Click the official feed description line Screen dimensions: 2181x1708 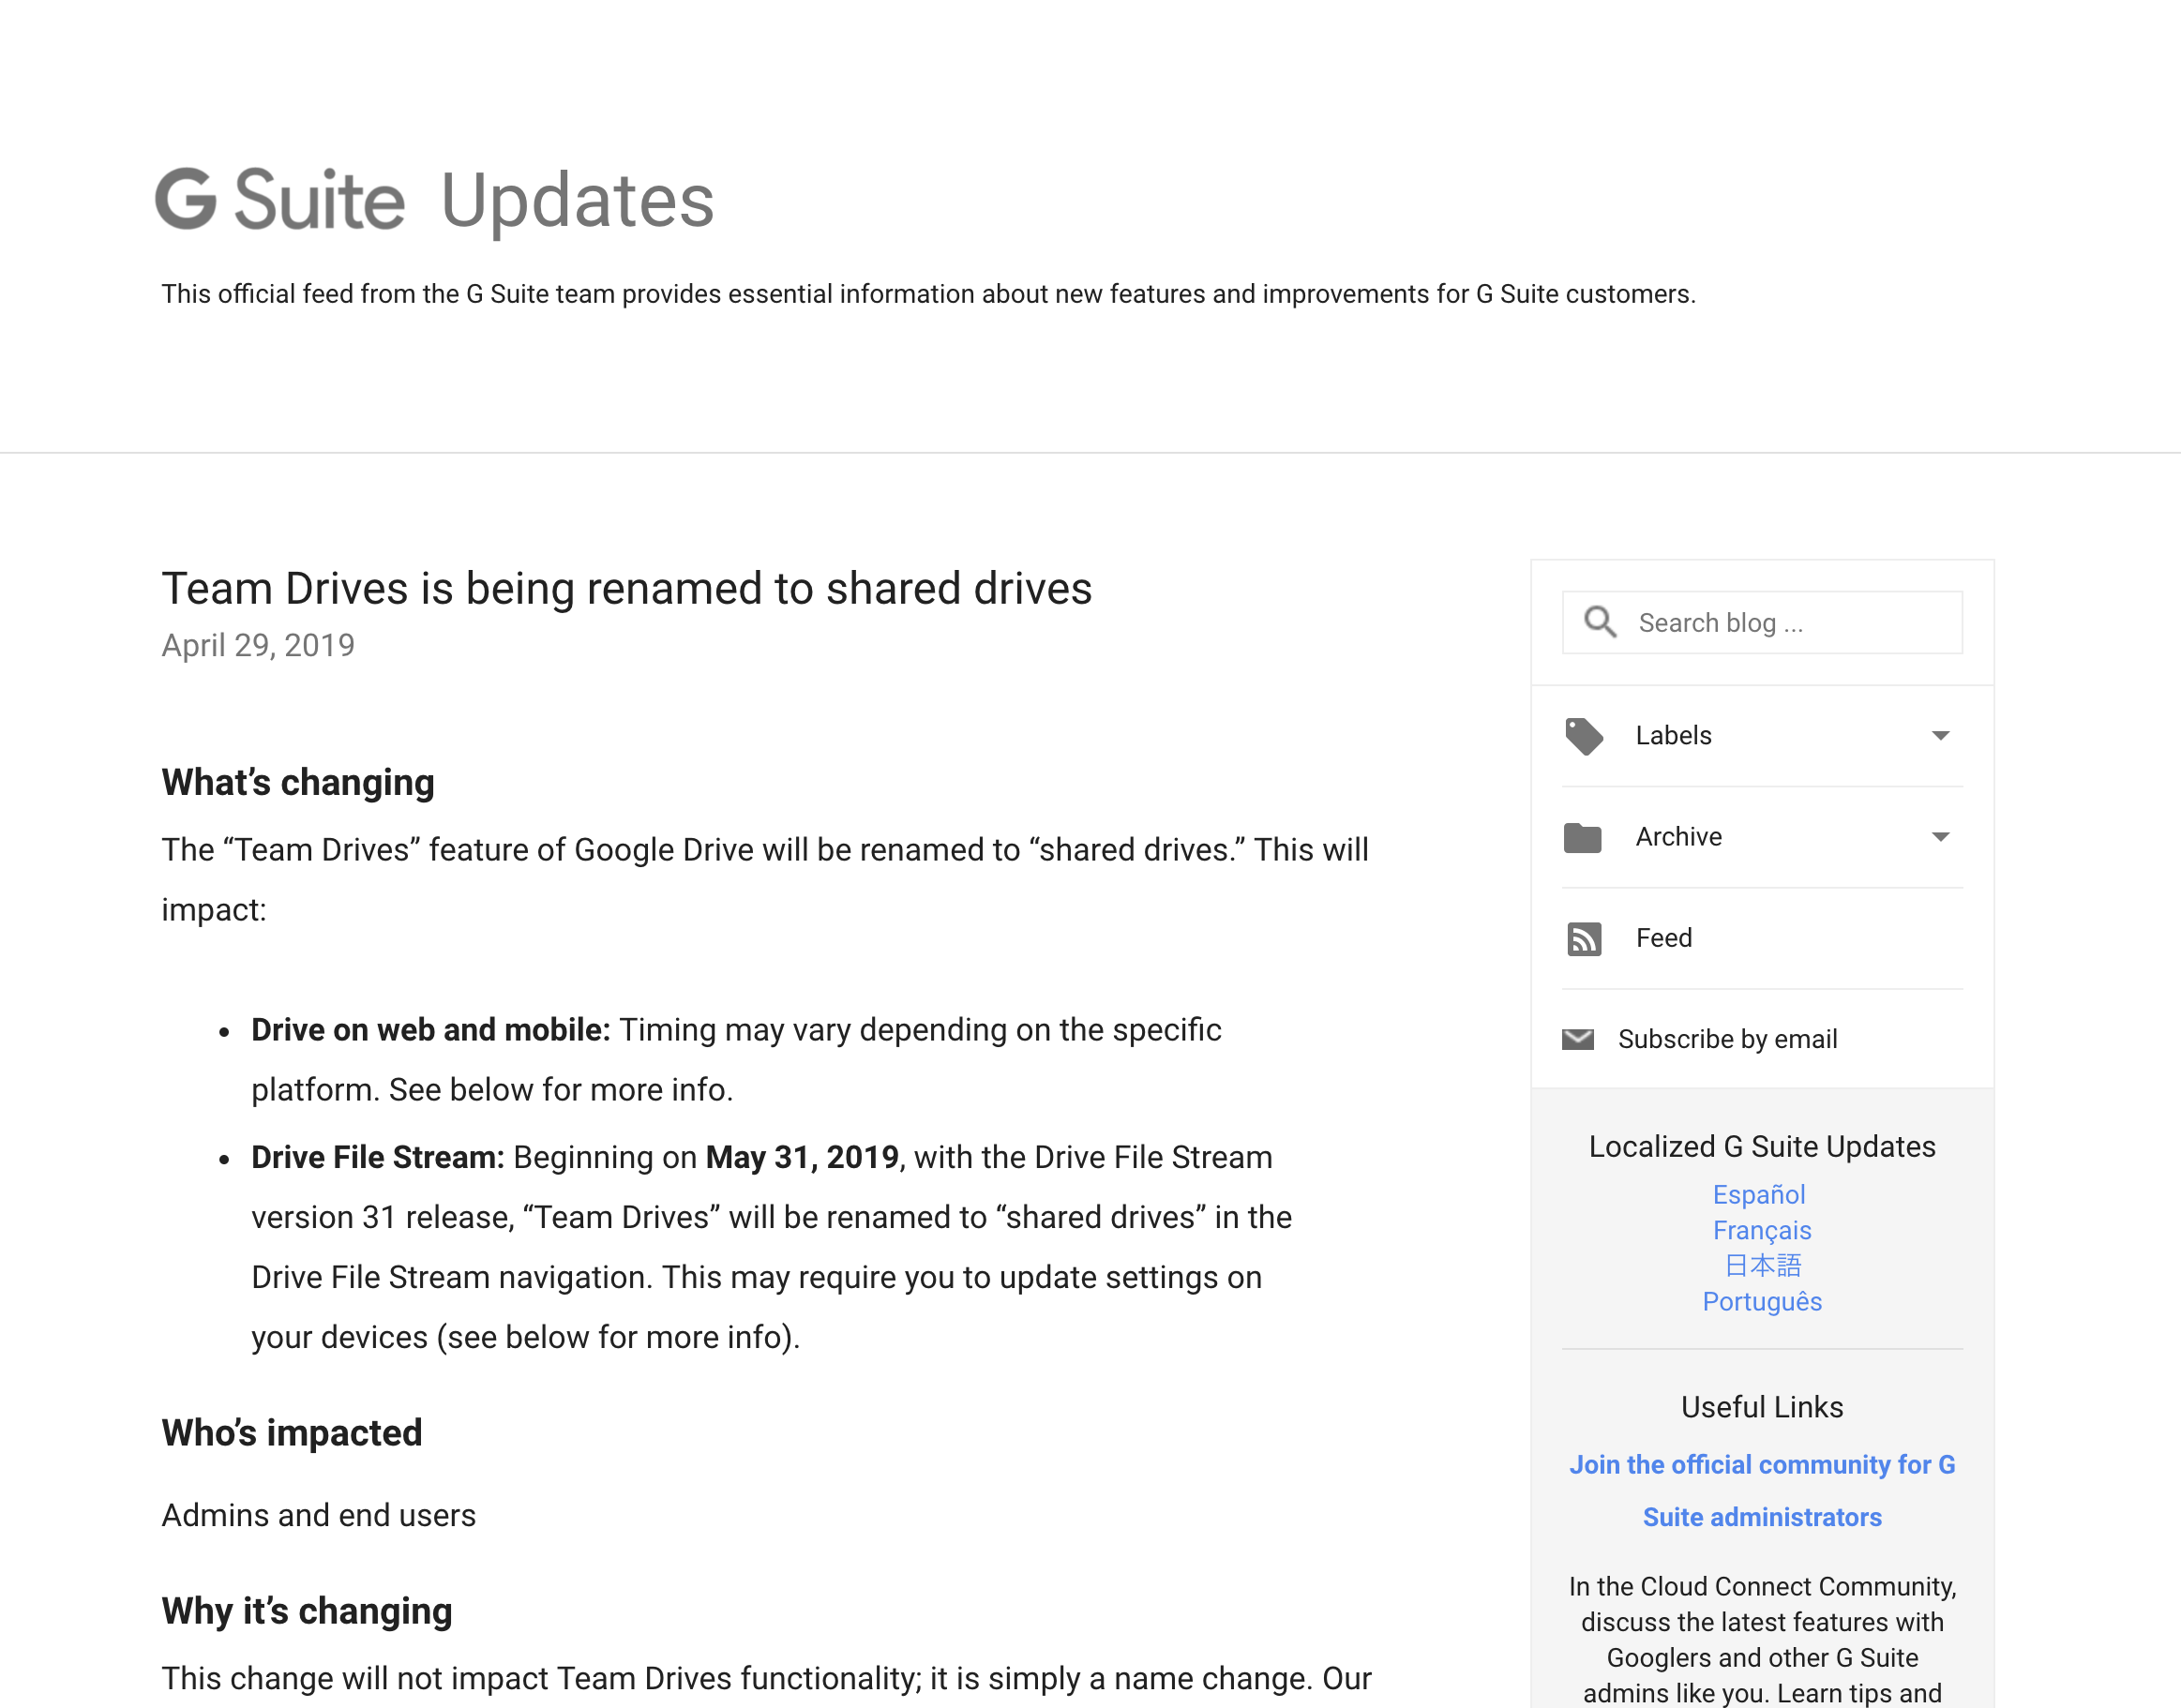coord(929,294)
